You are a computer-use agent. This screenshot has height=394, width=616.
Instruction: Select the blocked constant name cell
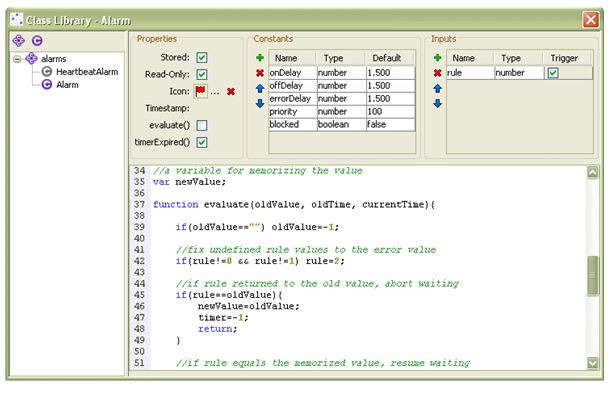tap(293, 125)
